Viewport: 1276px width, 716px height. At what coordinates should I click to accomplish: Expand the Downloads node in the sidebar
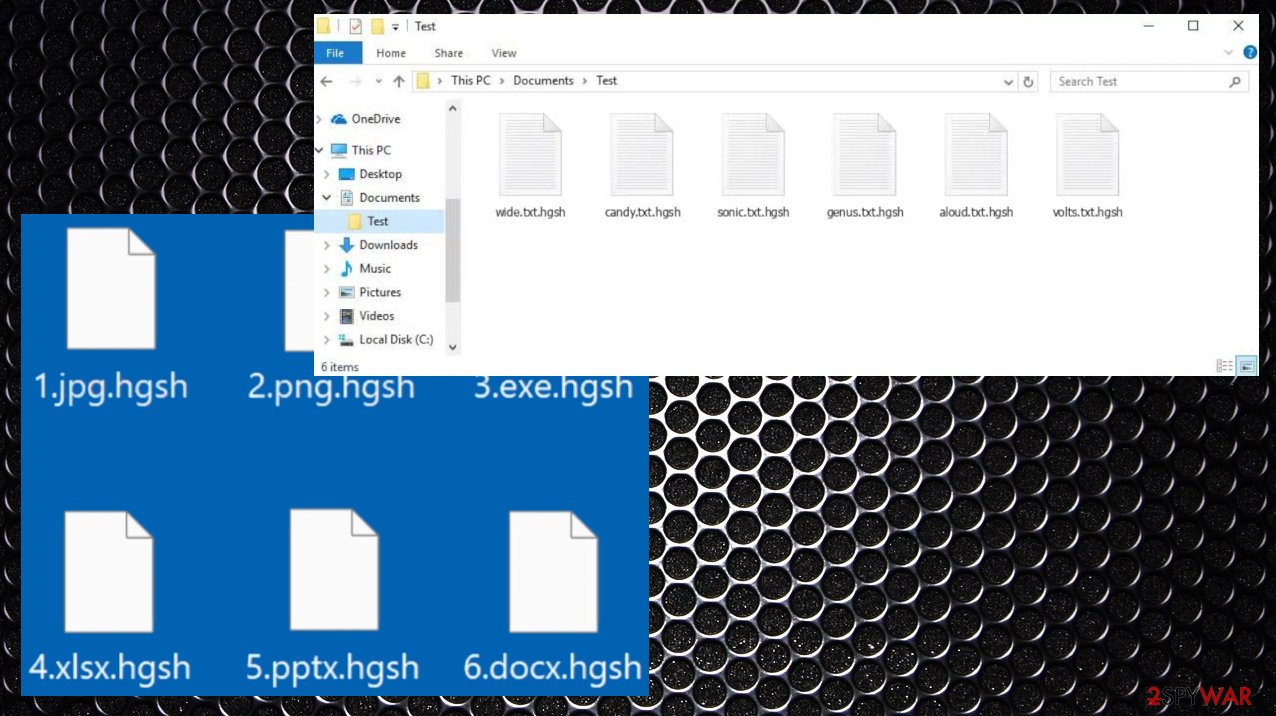pyautogui.click(x=327, y=245)
